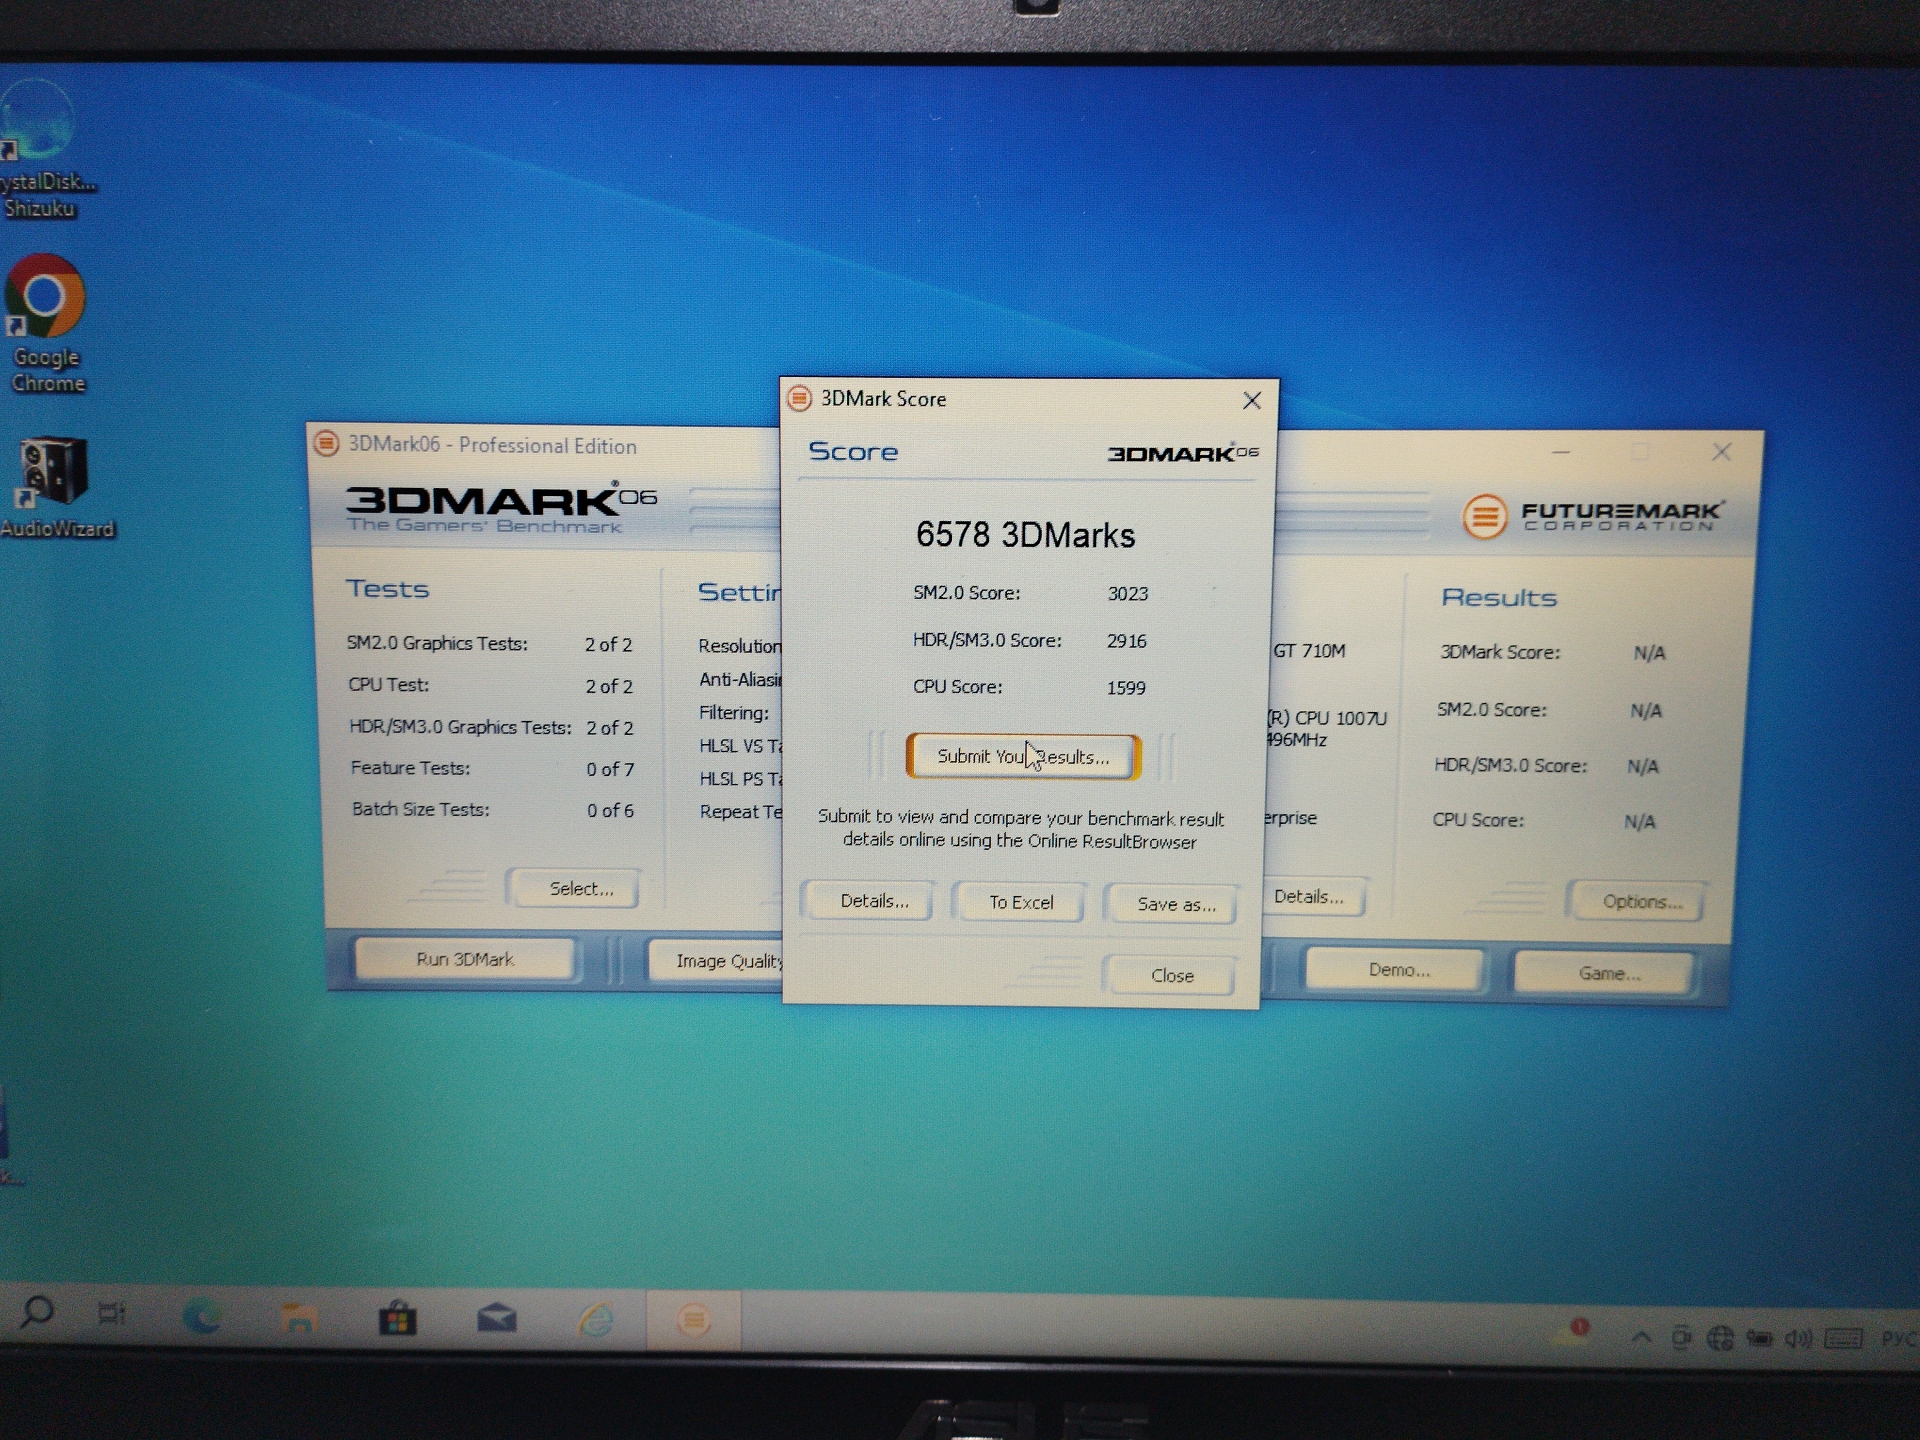Click CPU Score value 1599
The width and height of the screenshot is (1920, 1440).
pyautogui.click(x=1125, y=688)
